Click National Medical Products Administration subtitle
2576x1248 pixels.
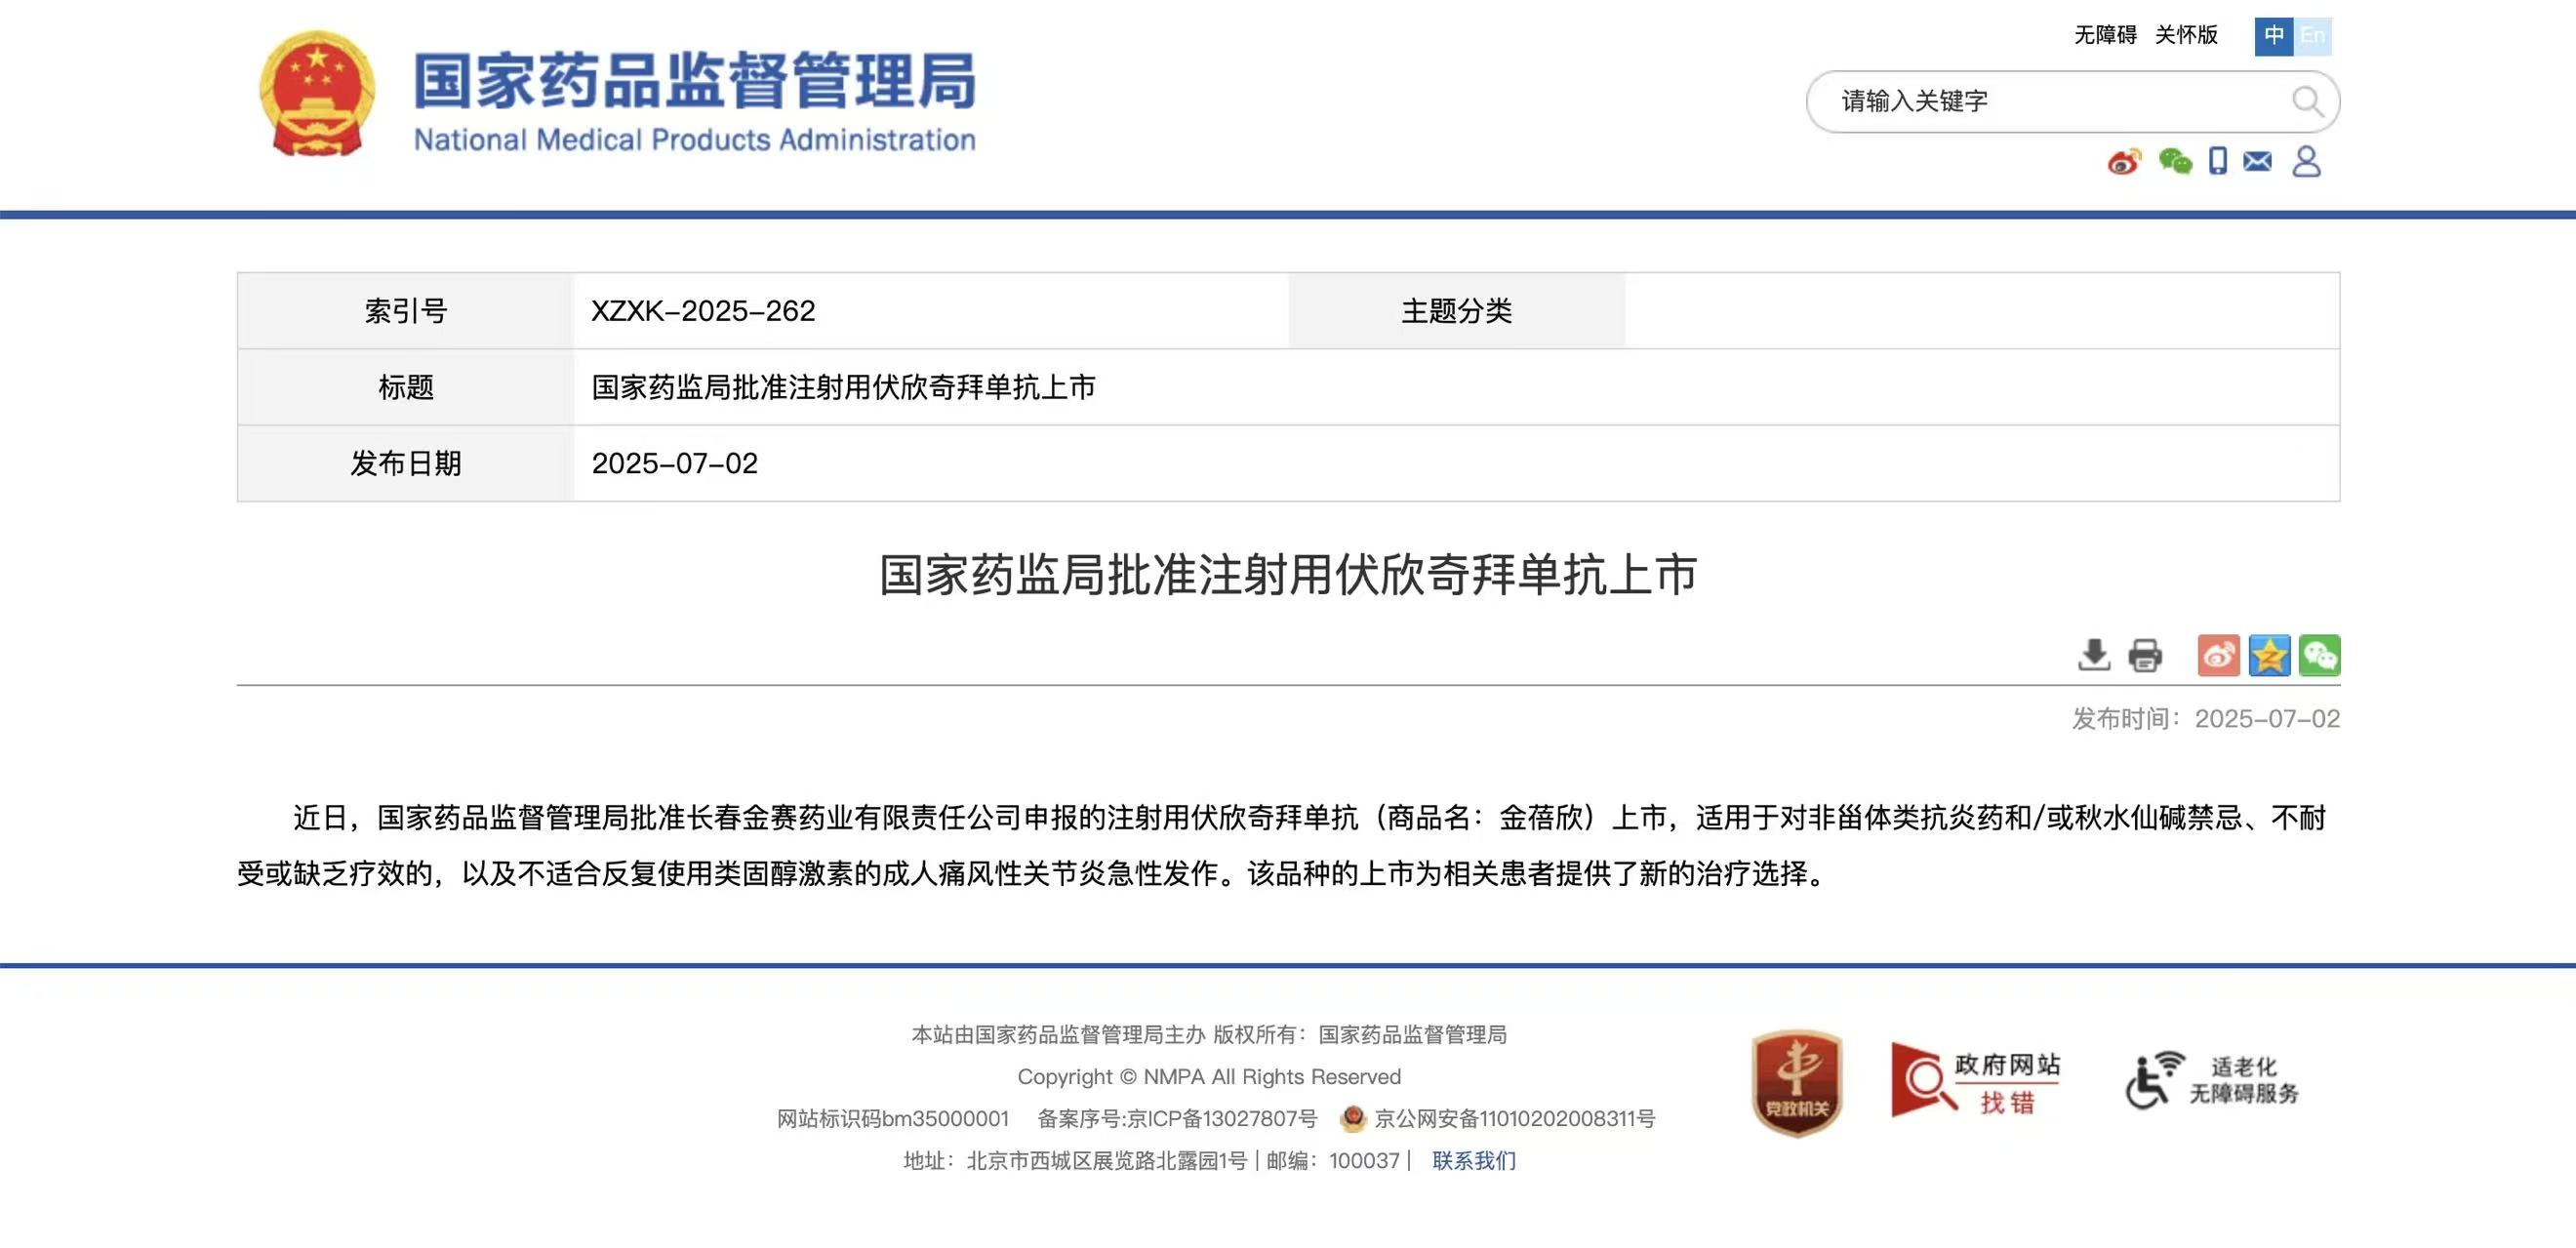695,139
